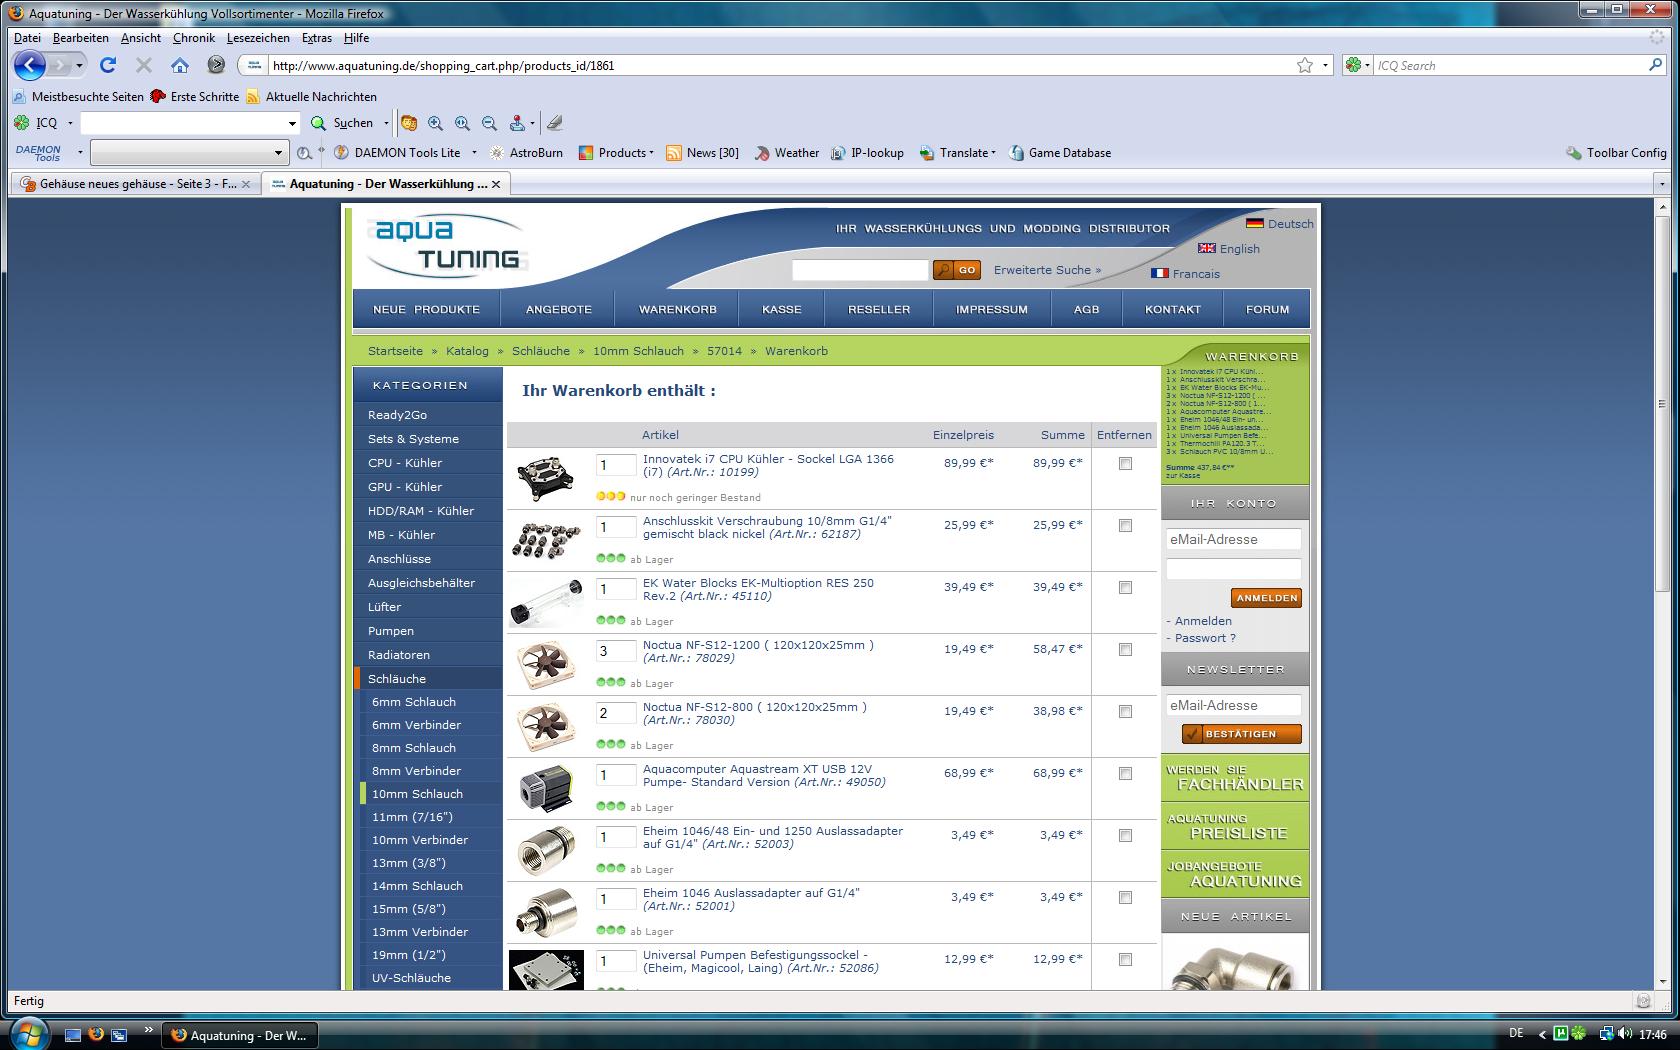Screen dimensions: 1680x1050
Task: Click the GO search button
Action: 957,270
